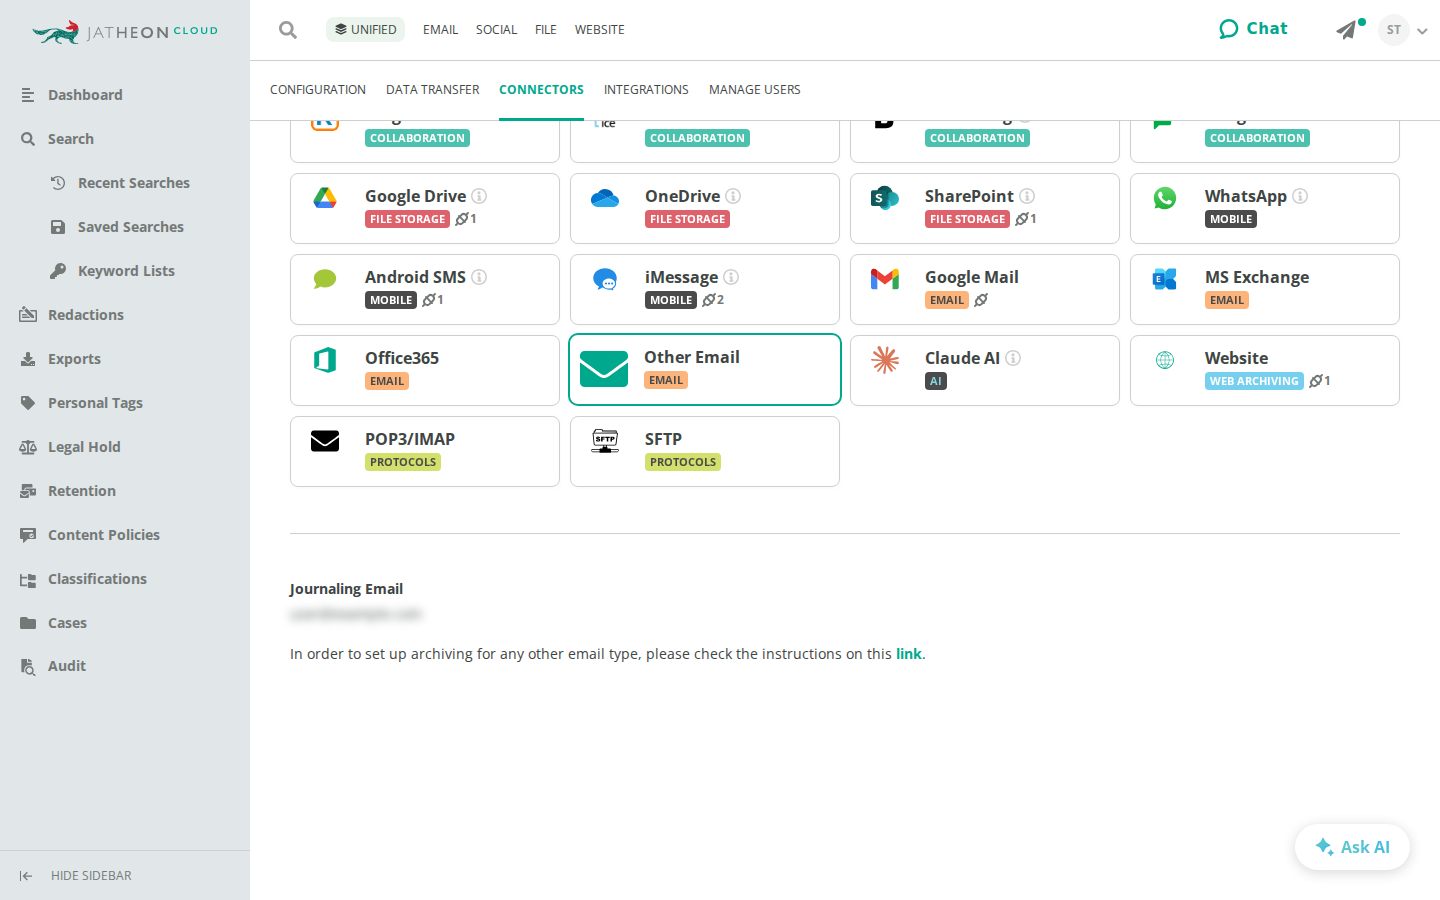Click the Website globe icon
Viewport: 1440px width, 900px height.
[1165, 360]
